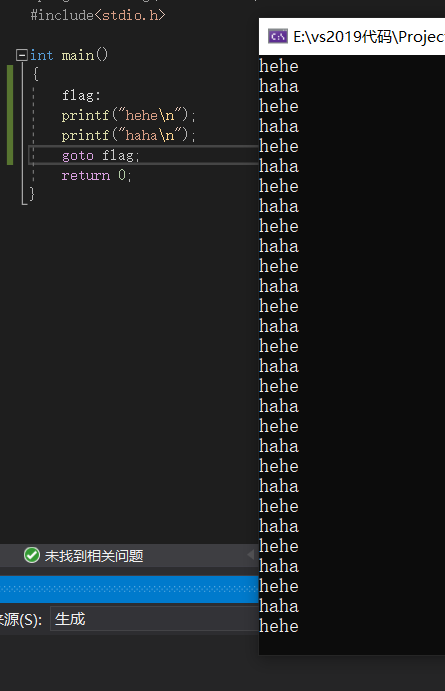Click the printf hehe code line

(x=128, y=115)
